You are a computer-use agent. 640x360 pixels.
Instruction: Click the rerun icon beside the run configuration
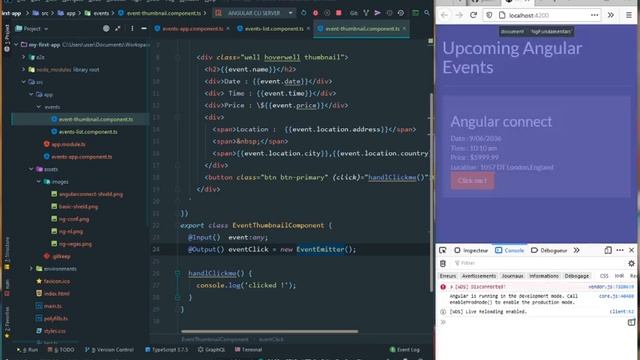(x=303, y=13)
